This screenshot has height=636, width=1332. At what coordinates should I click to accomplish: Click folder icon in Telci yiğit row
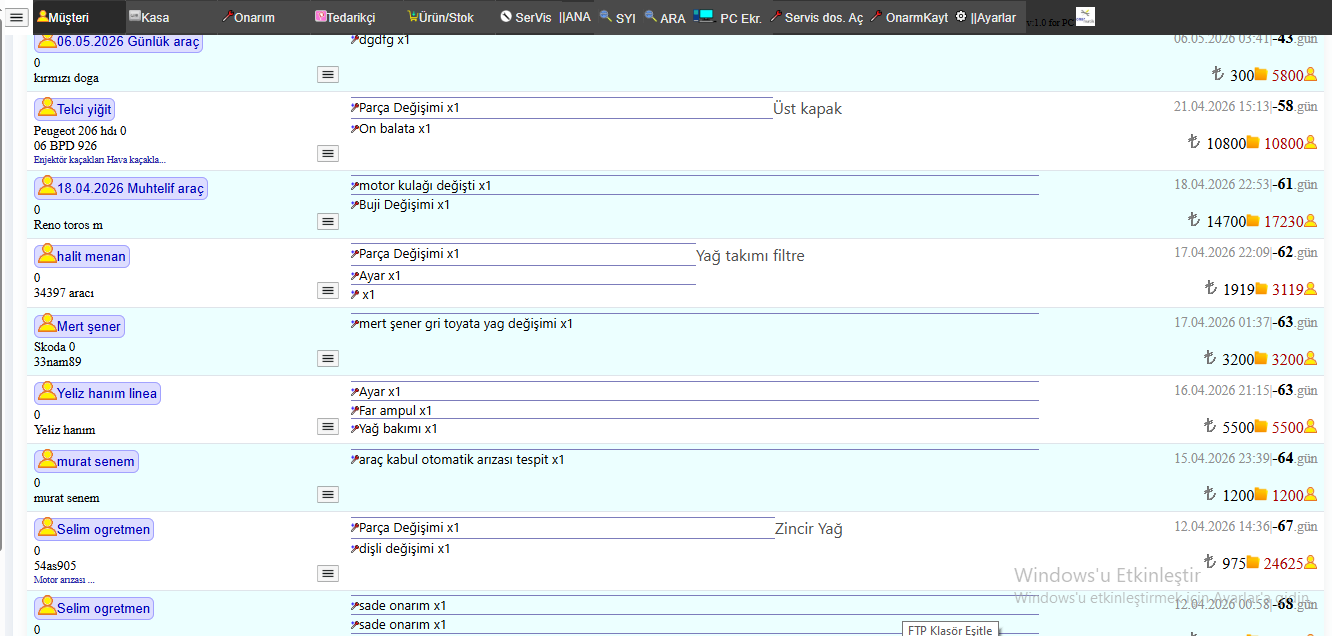click(1253, 142)
